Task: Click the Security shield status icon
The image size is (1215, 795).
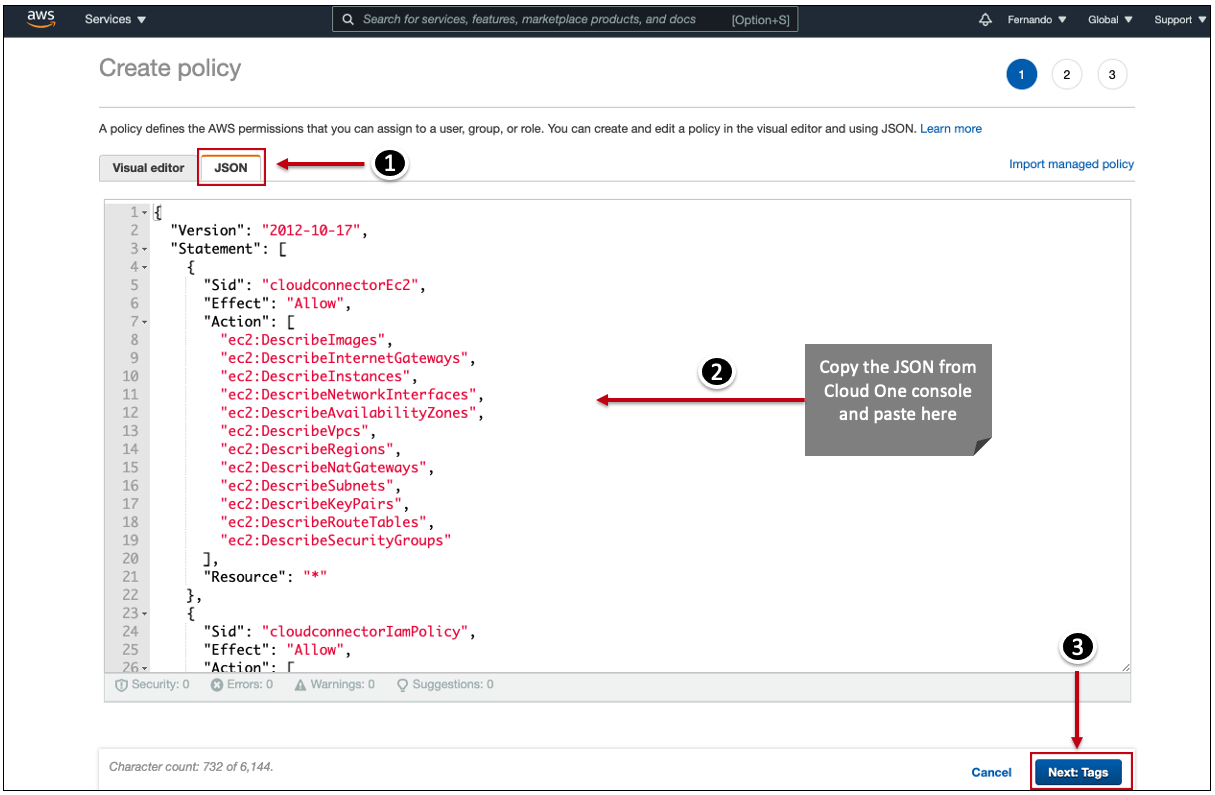Action: [x=121, y=685]
